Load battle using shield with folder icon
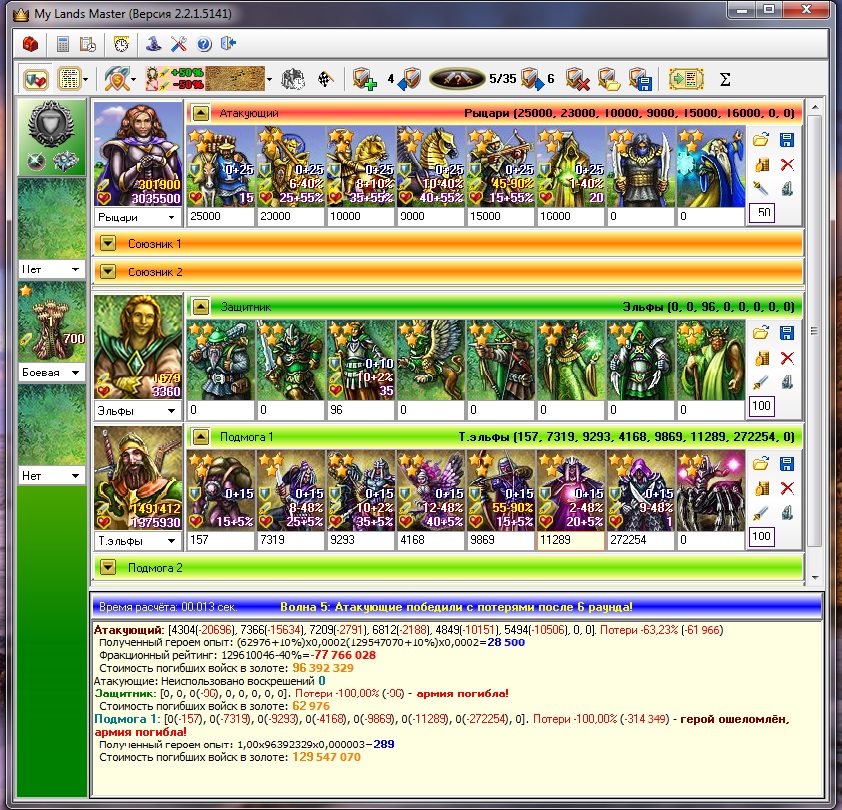This screenshot has width=842, height=810. 609,79
